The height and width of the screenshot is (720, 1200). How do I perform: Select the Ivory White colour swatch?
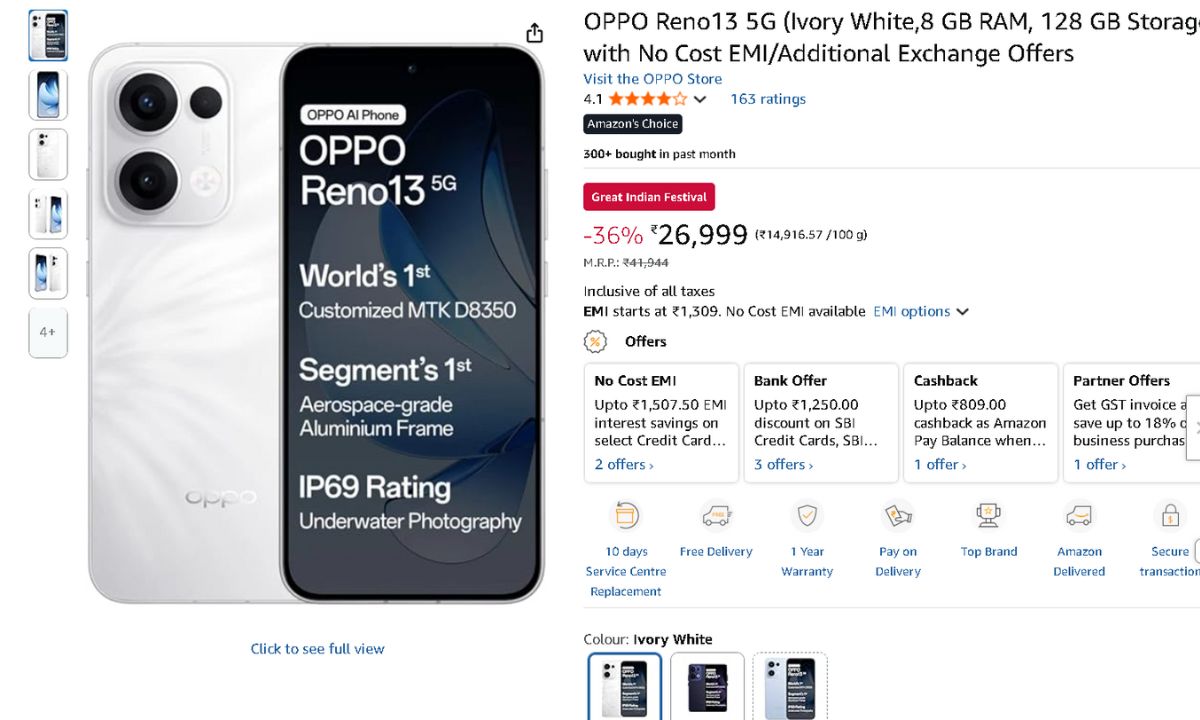point(624,687)
